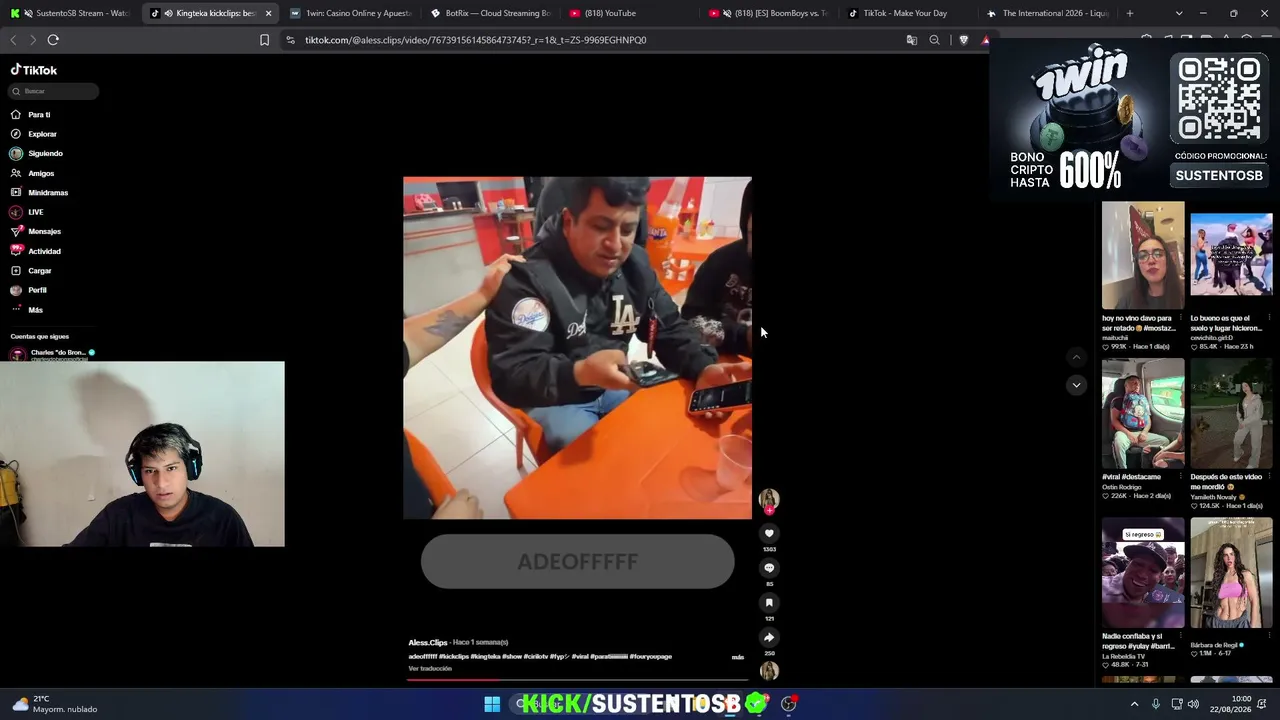
Task: Show hidden system tray icons
Action: point(1134,704)
